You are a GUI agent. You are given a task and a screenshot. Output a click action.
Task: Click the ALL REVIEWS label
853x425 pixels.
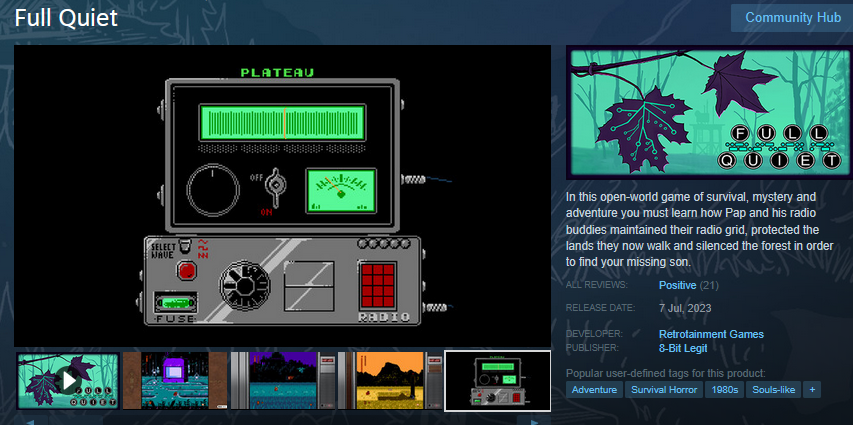click(597, 285)
